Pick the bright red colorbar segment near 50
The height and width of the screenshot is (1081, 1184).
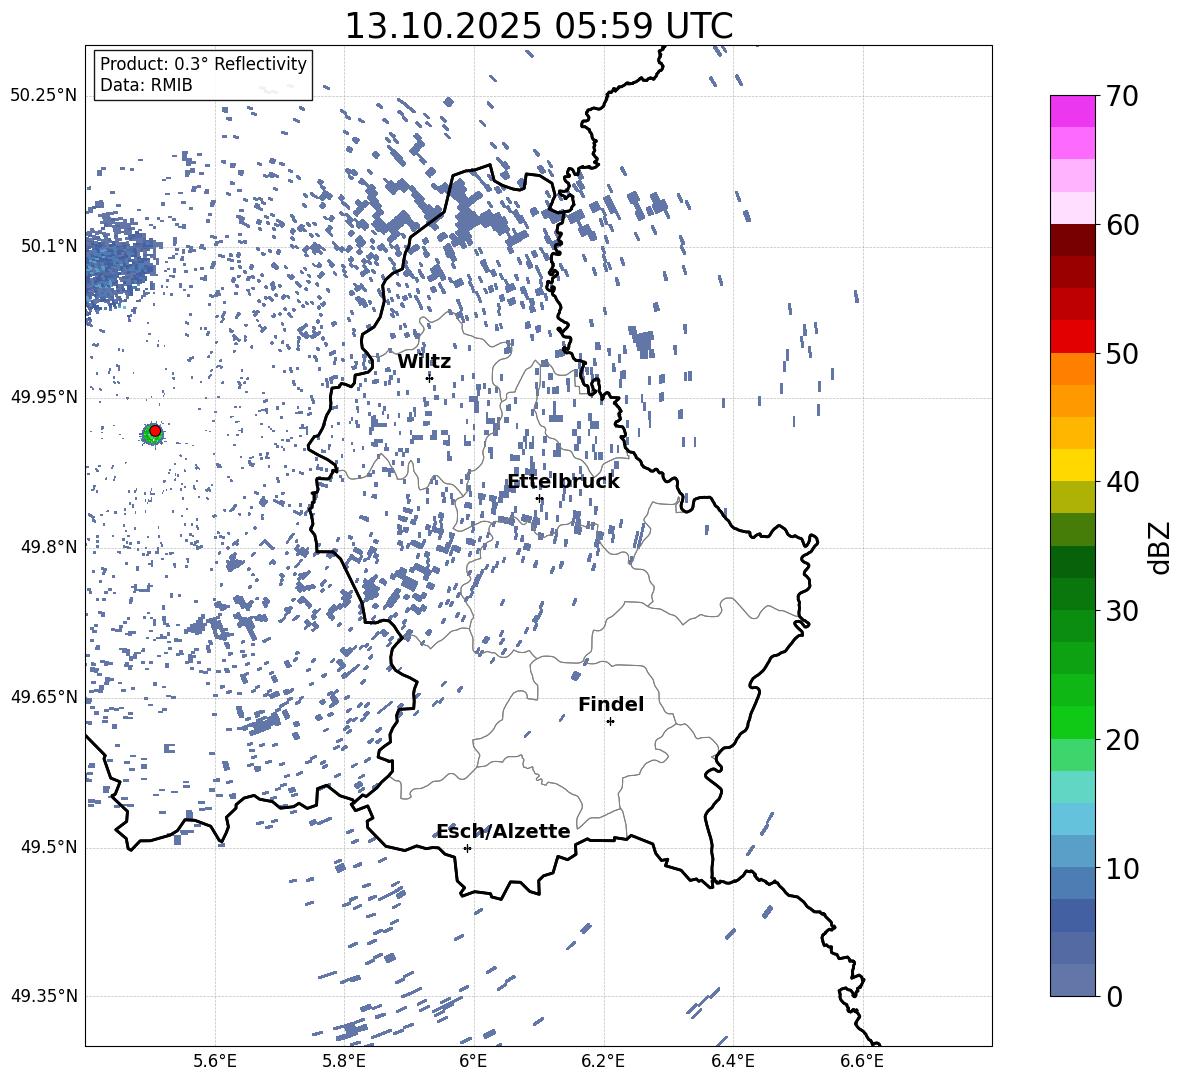click(x=1072, y=337)
